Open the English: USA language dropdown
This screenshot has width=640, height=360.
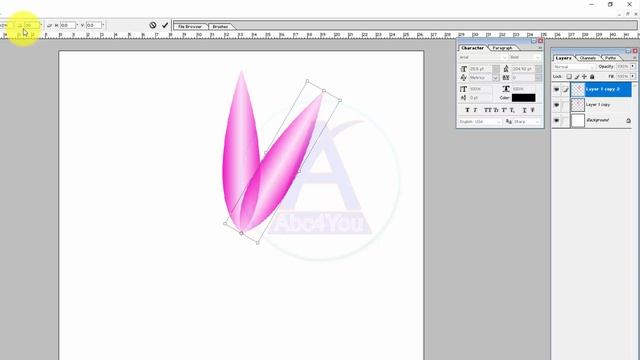click(x=480, y=122)
